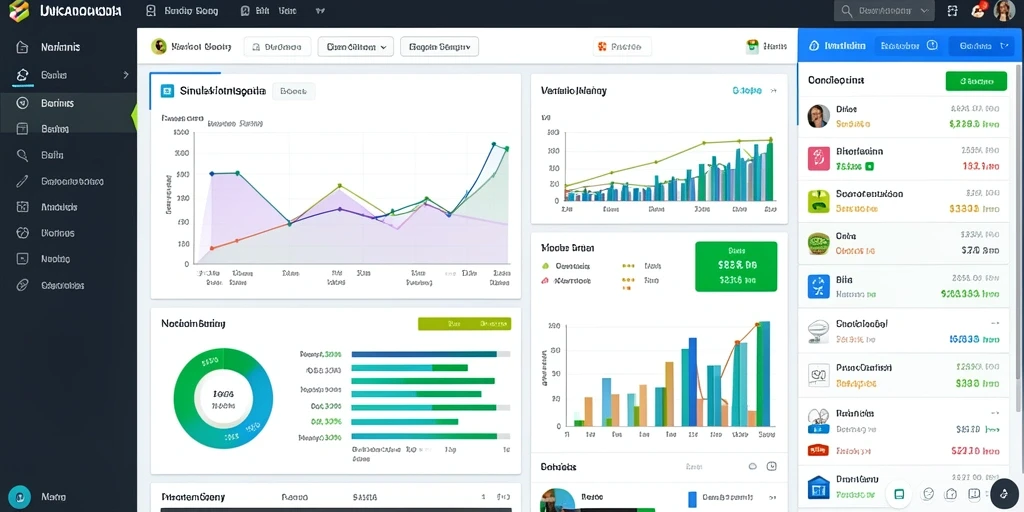Open the notification bell with red badge

click(x=978, y=10)
